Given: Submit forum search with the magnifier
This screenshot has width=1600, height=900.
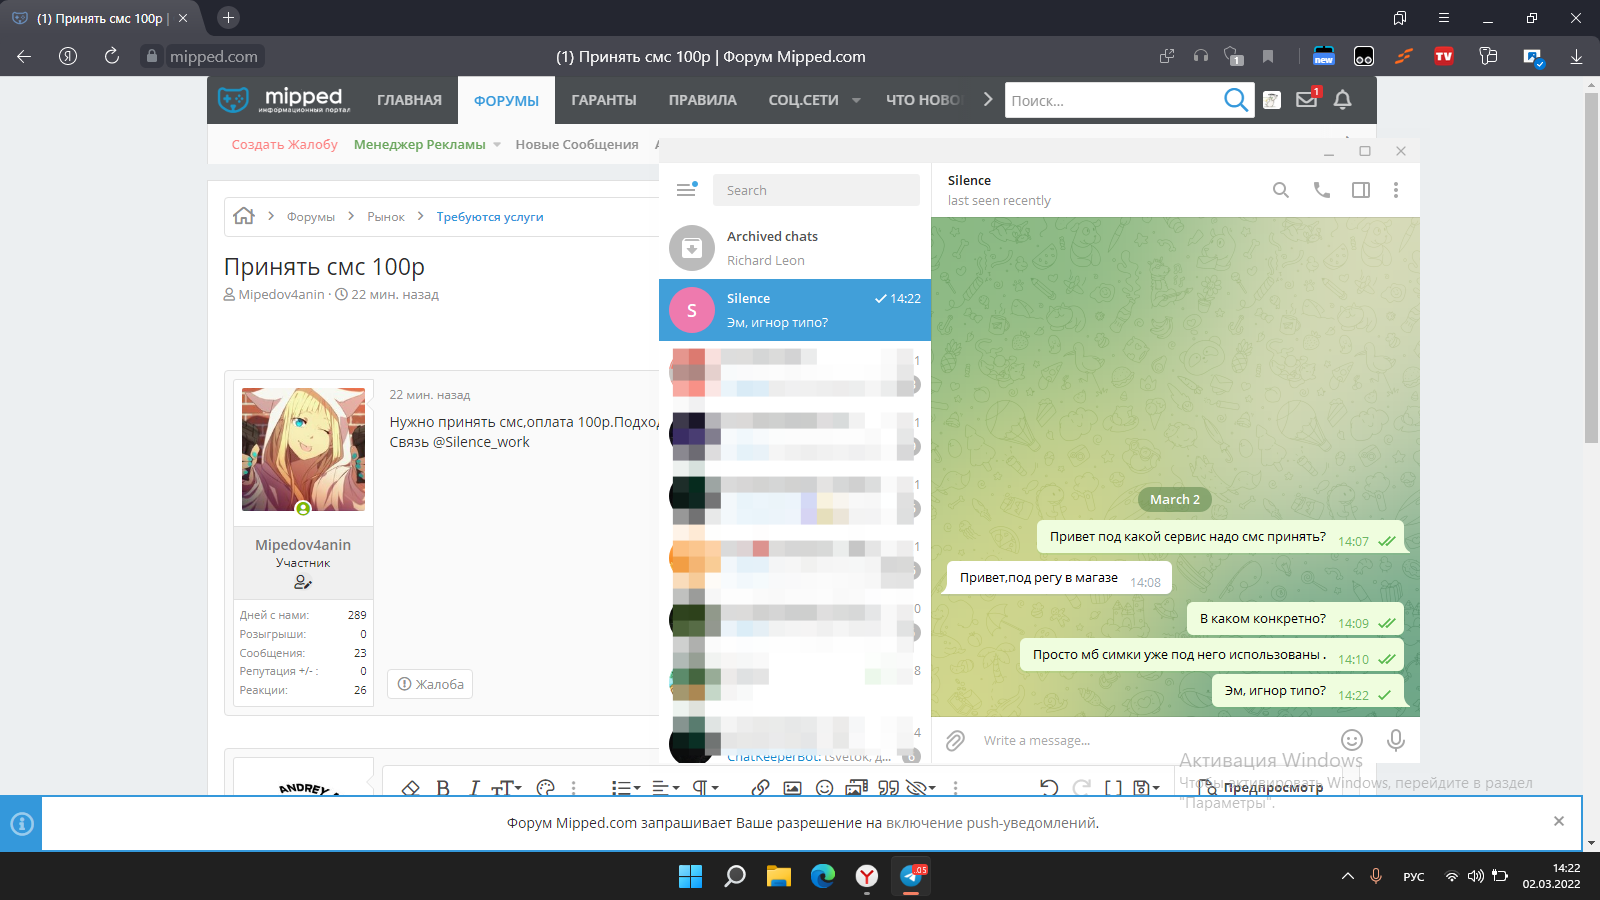Looking at the screenshot, I should pyautogui.click(x=1236, y=100).
